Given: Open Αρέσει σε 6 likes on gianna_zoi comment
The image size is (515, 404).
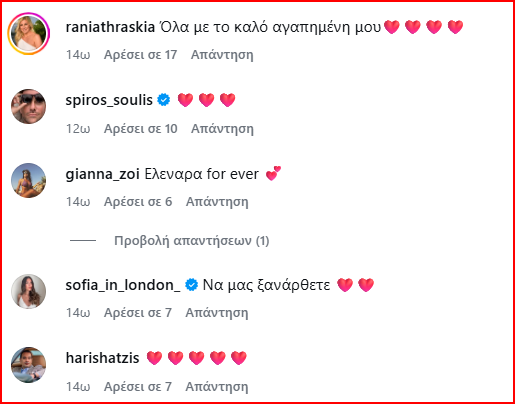Looking at the screenshot, I should 138,202.
